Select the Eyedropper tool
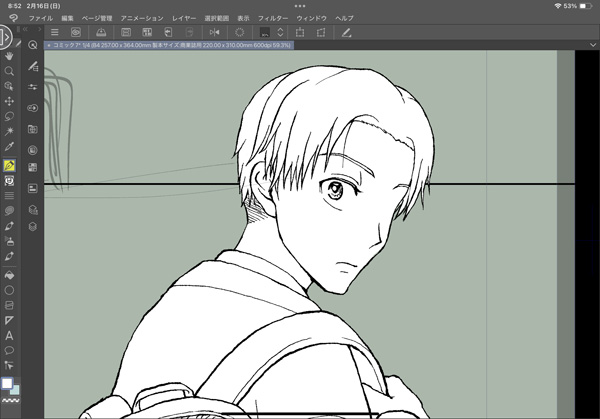600x419 pixels. pyautogui.click(x=9, y=148)
